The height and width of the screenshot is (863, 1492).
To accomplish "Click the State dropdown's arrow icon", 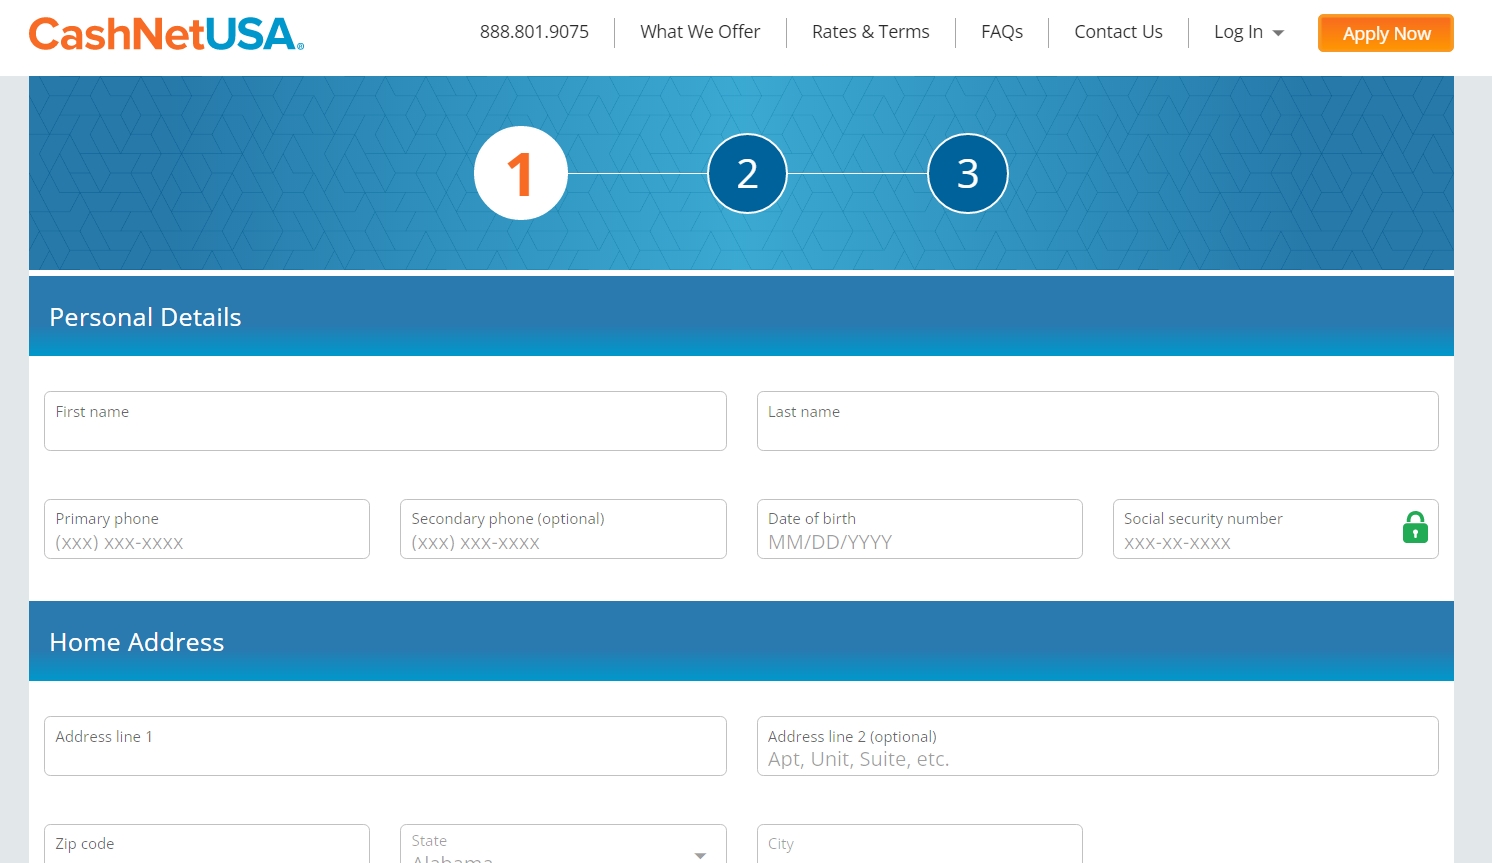I will pyautogui.click(x=699, y=855).
